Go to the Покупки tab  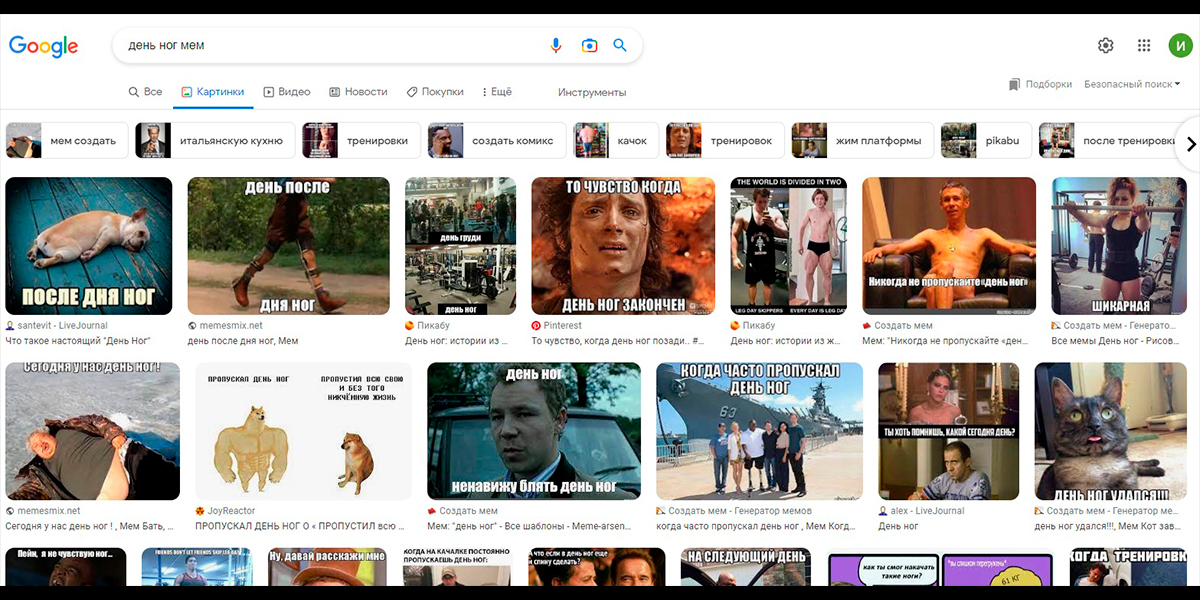point(435,92)
